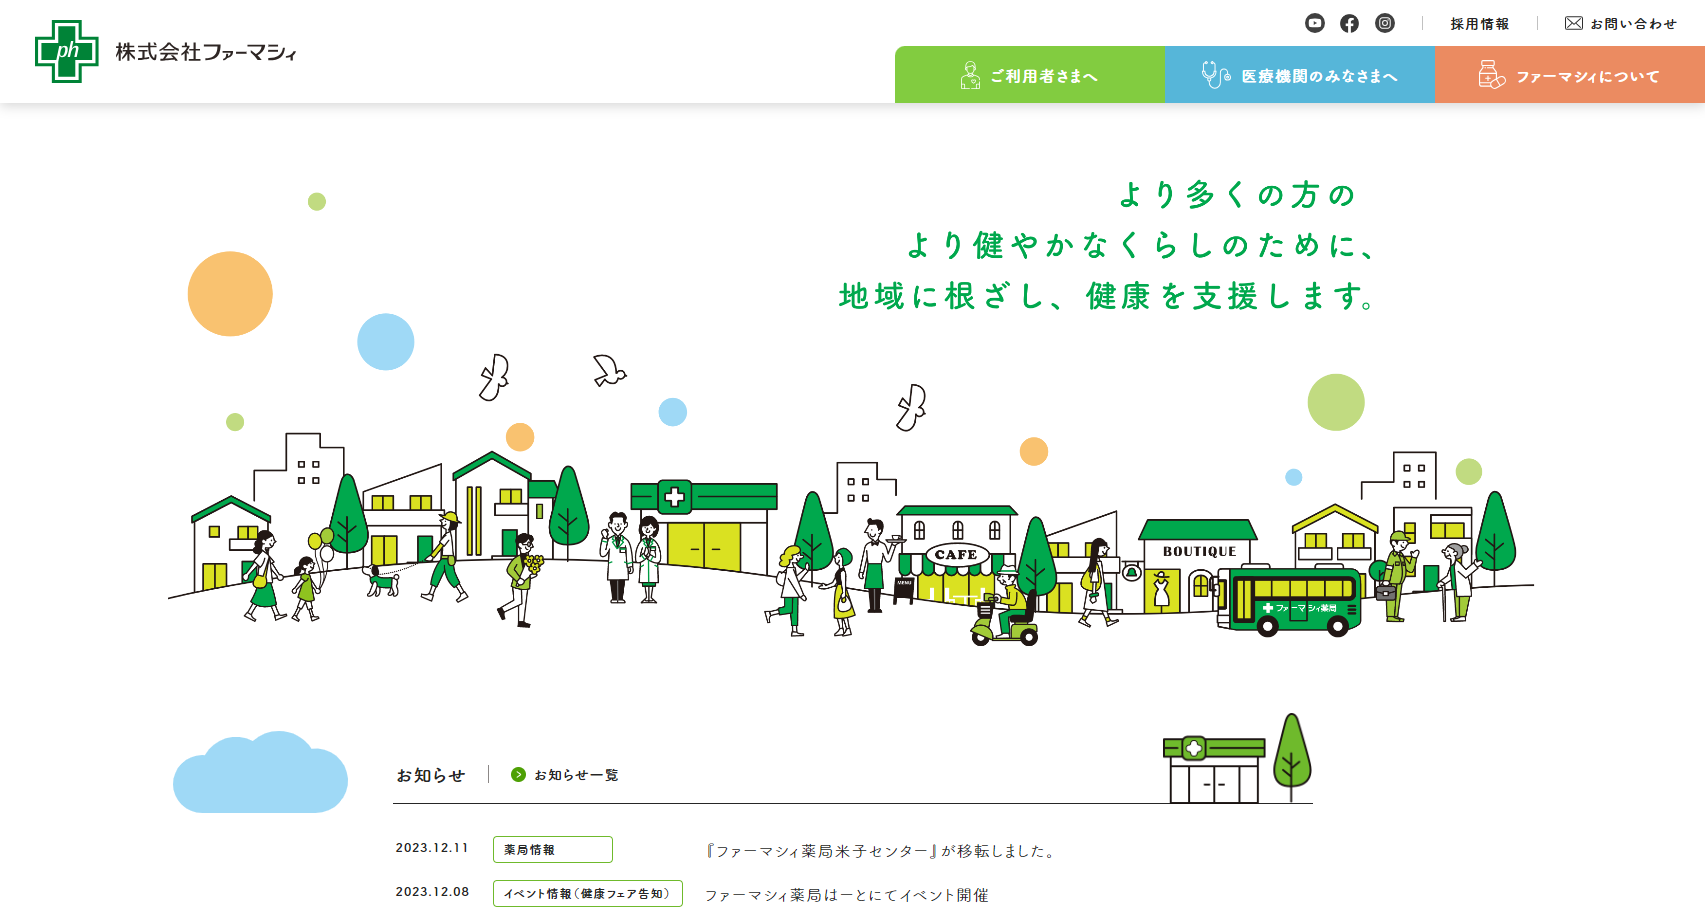Image resolution: width=1705 pixels, height=909 pixels.
Task: Go to 採用情報 recruitment page
Action: [1479, 24]
